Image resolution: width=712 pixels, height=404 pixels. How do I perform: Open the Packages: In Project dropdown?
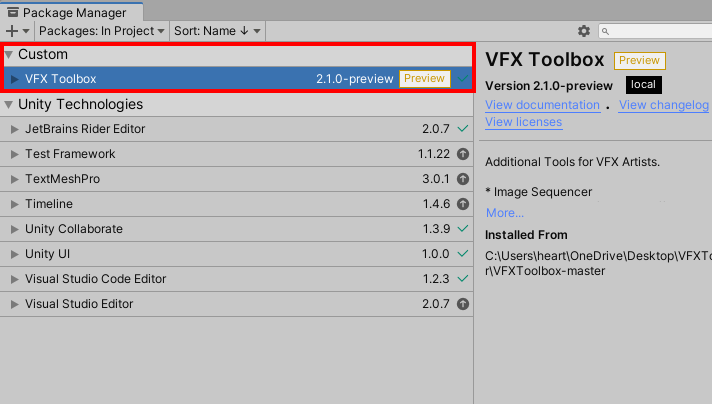(101, 31)
